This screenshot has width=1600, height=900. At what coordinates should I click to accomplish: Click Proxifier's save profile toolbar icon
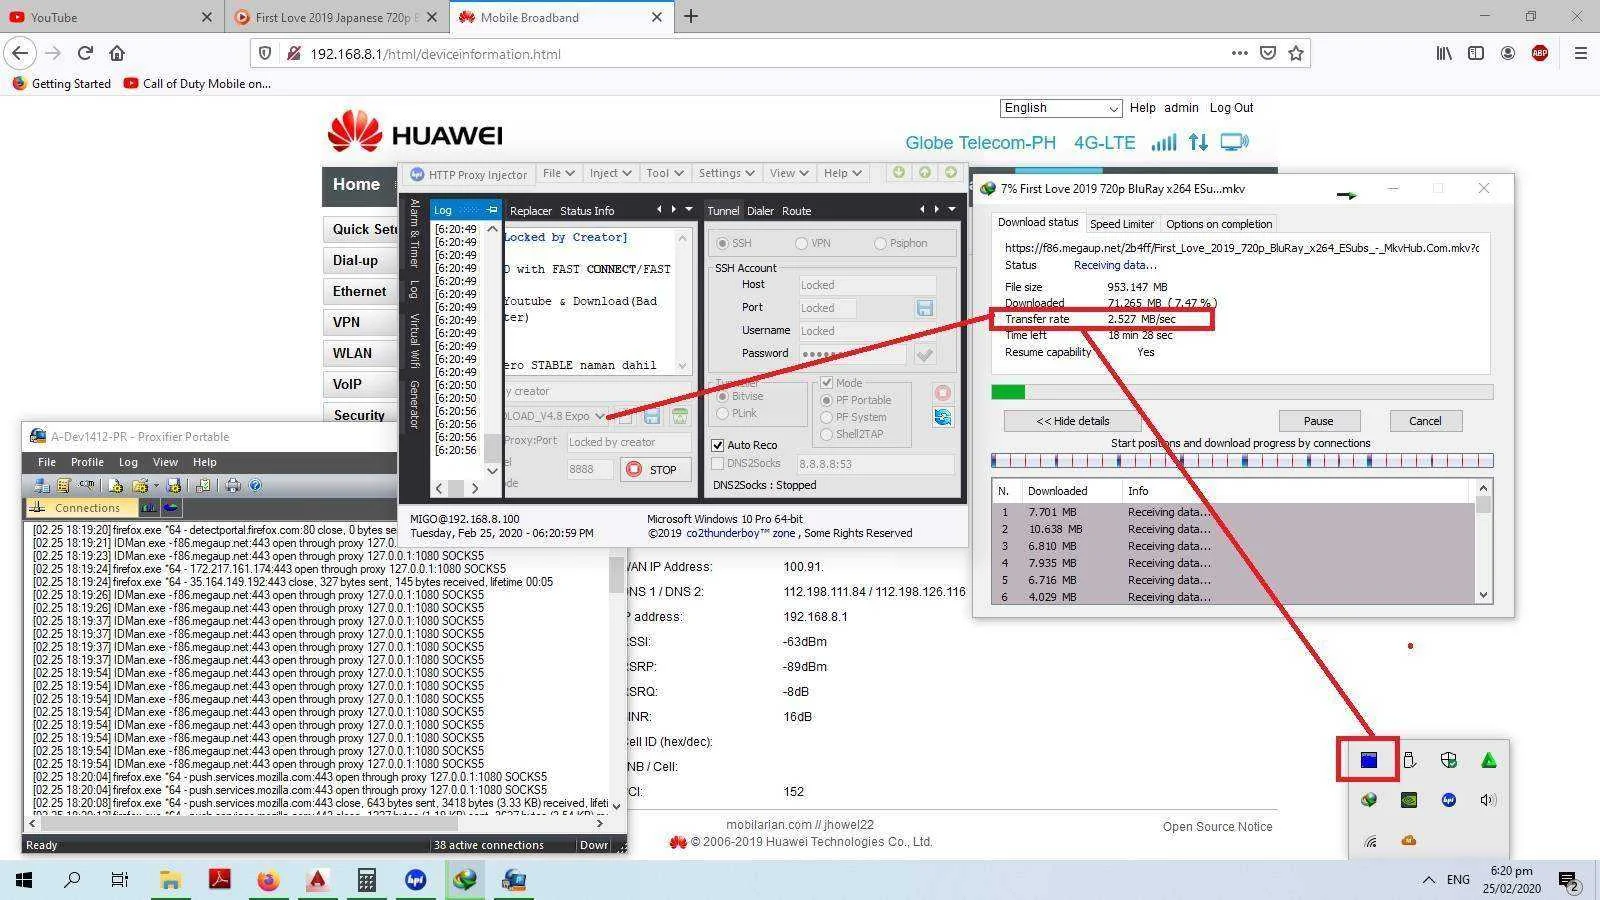tap(174, 486)
